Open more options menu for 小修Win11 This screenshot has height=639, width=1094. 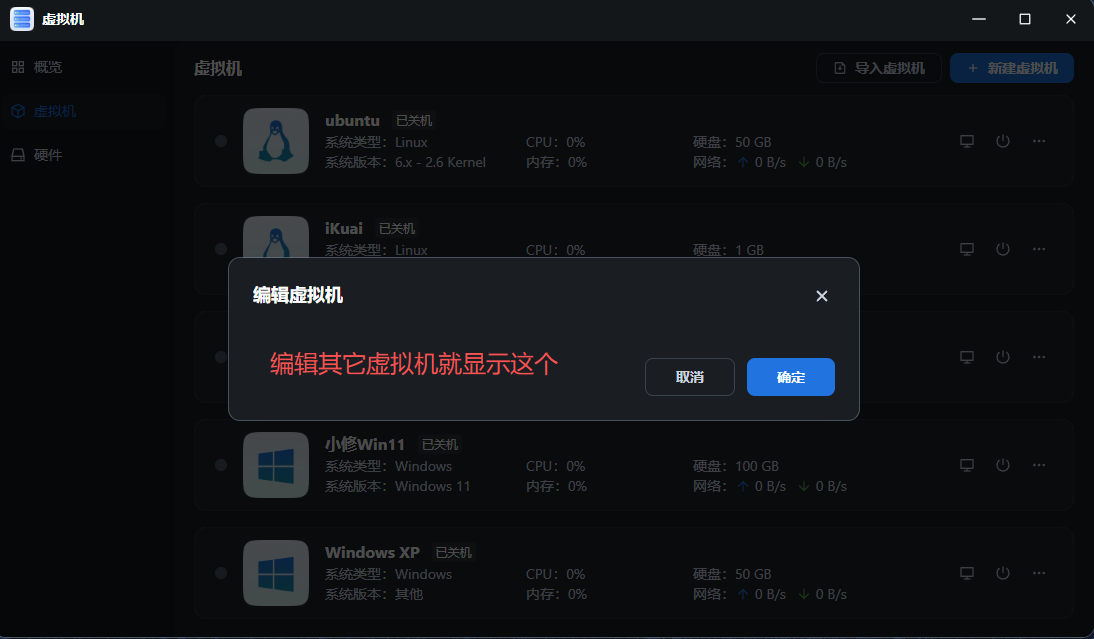[x=1039, y=465]
